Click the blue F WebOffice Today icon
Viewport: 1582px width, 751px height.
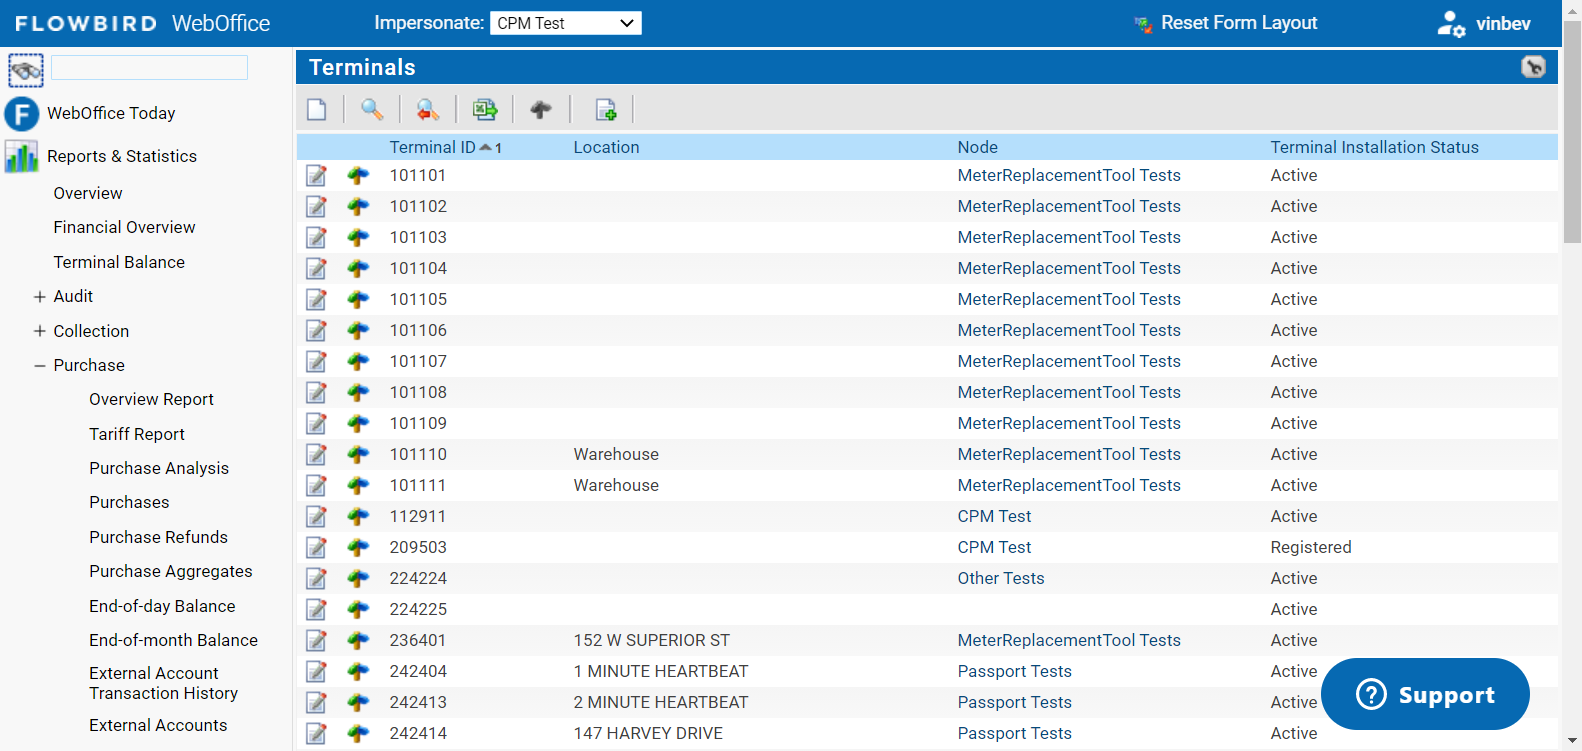pyautogui.click(x=22, y=114)
